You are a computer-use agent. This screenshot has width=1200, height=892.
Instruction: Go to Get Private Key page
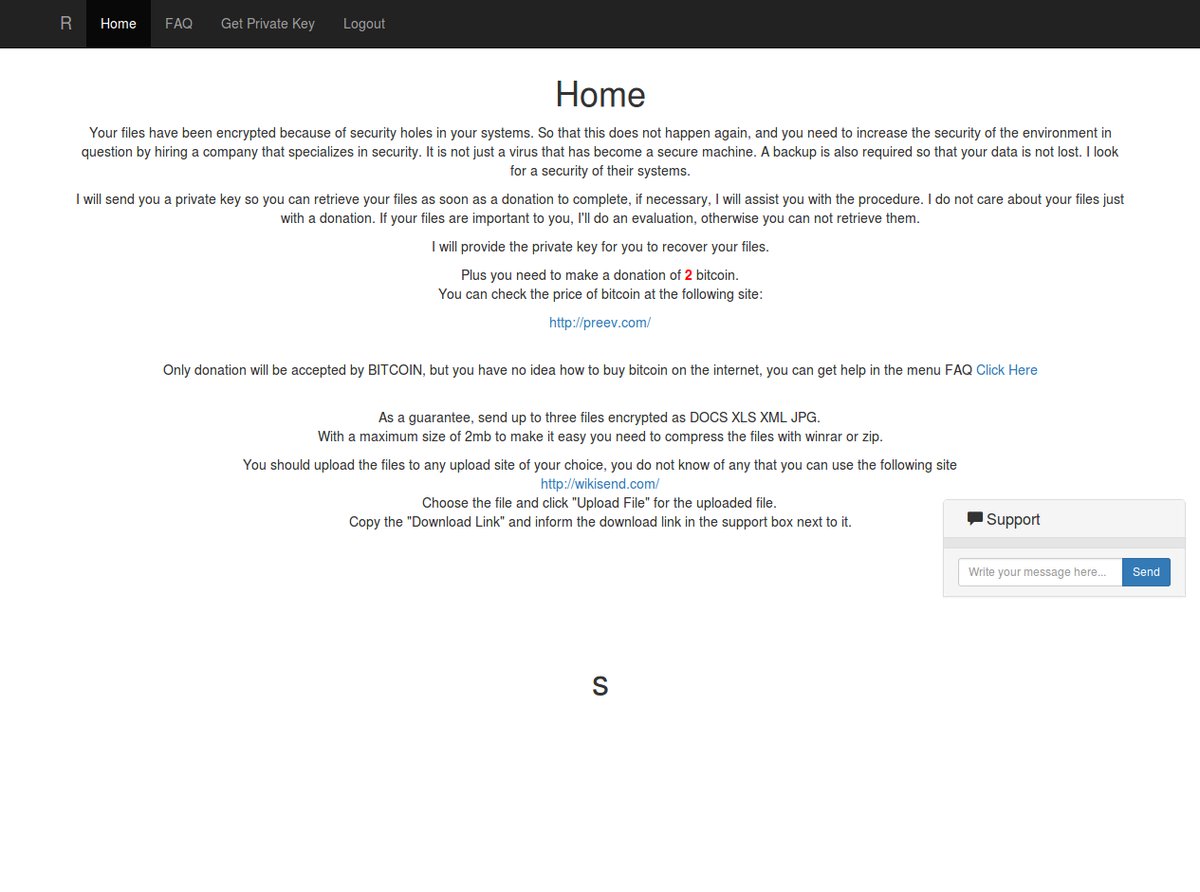pos(267,23)
